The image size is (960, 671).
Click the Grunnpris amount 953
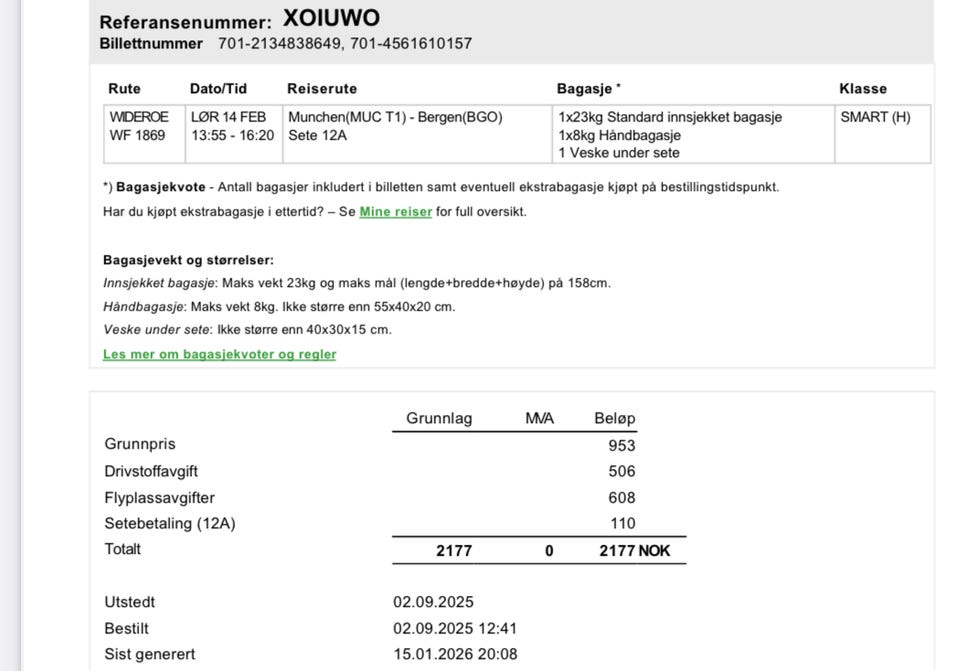[x=621, y=446]
